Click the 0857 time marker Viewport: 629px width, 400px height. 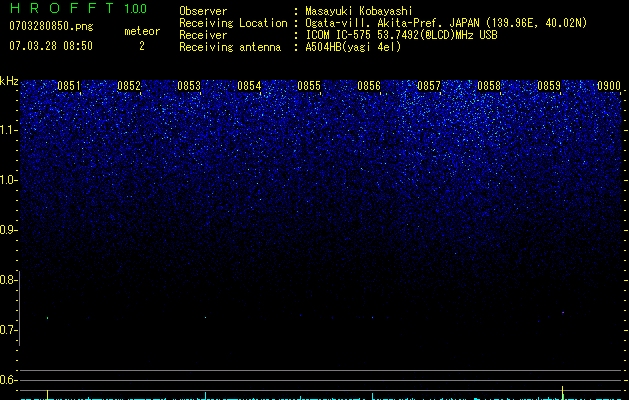(429, 86)
